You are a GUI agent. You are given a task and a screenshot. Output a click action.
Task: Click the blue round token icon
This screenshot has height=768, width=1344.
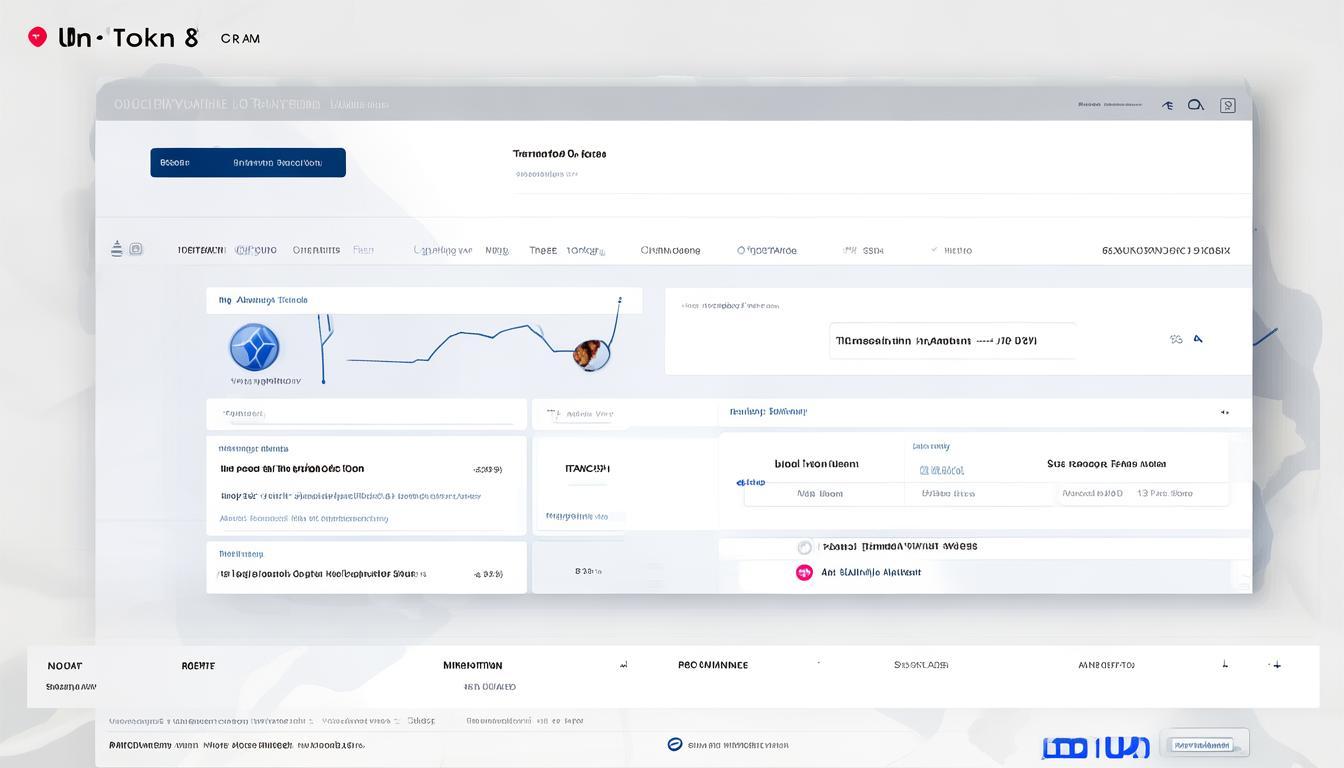254,348
